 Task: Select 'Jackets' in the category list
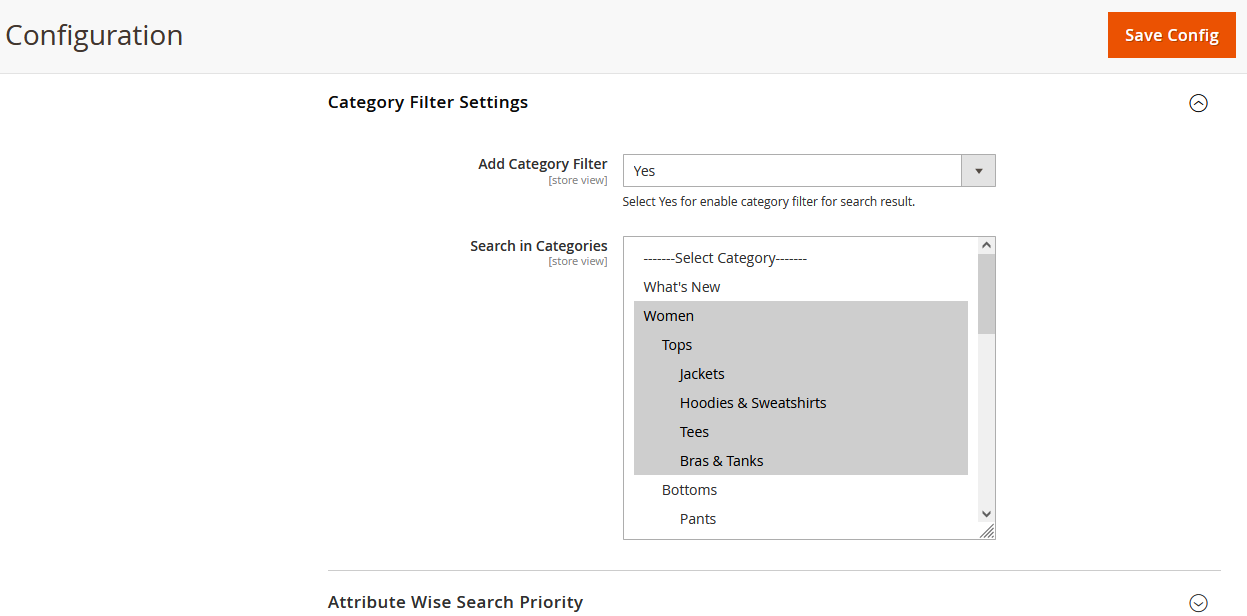pos(701,373)
